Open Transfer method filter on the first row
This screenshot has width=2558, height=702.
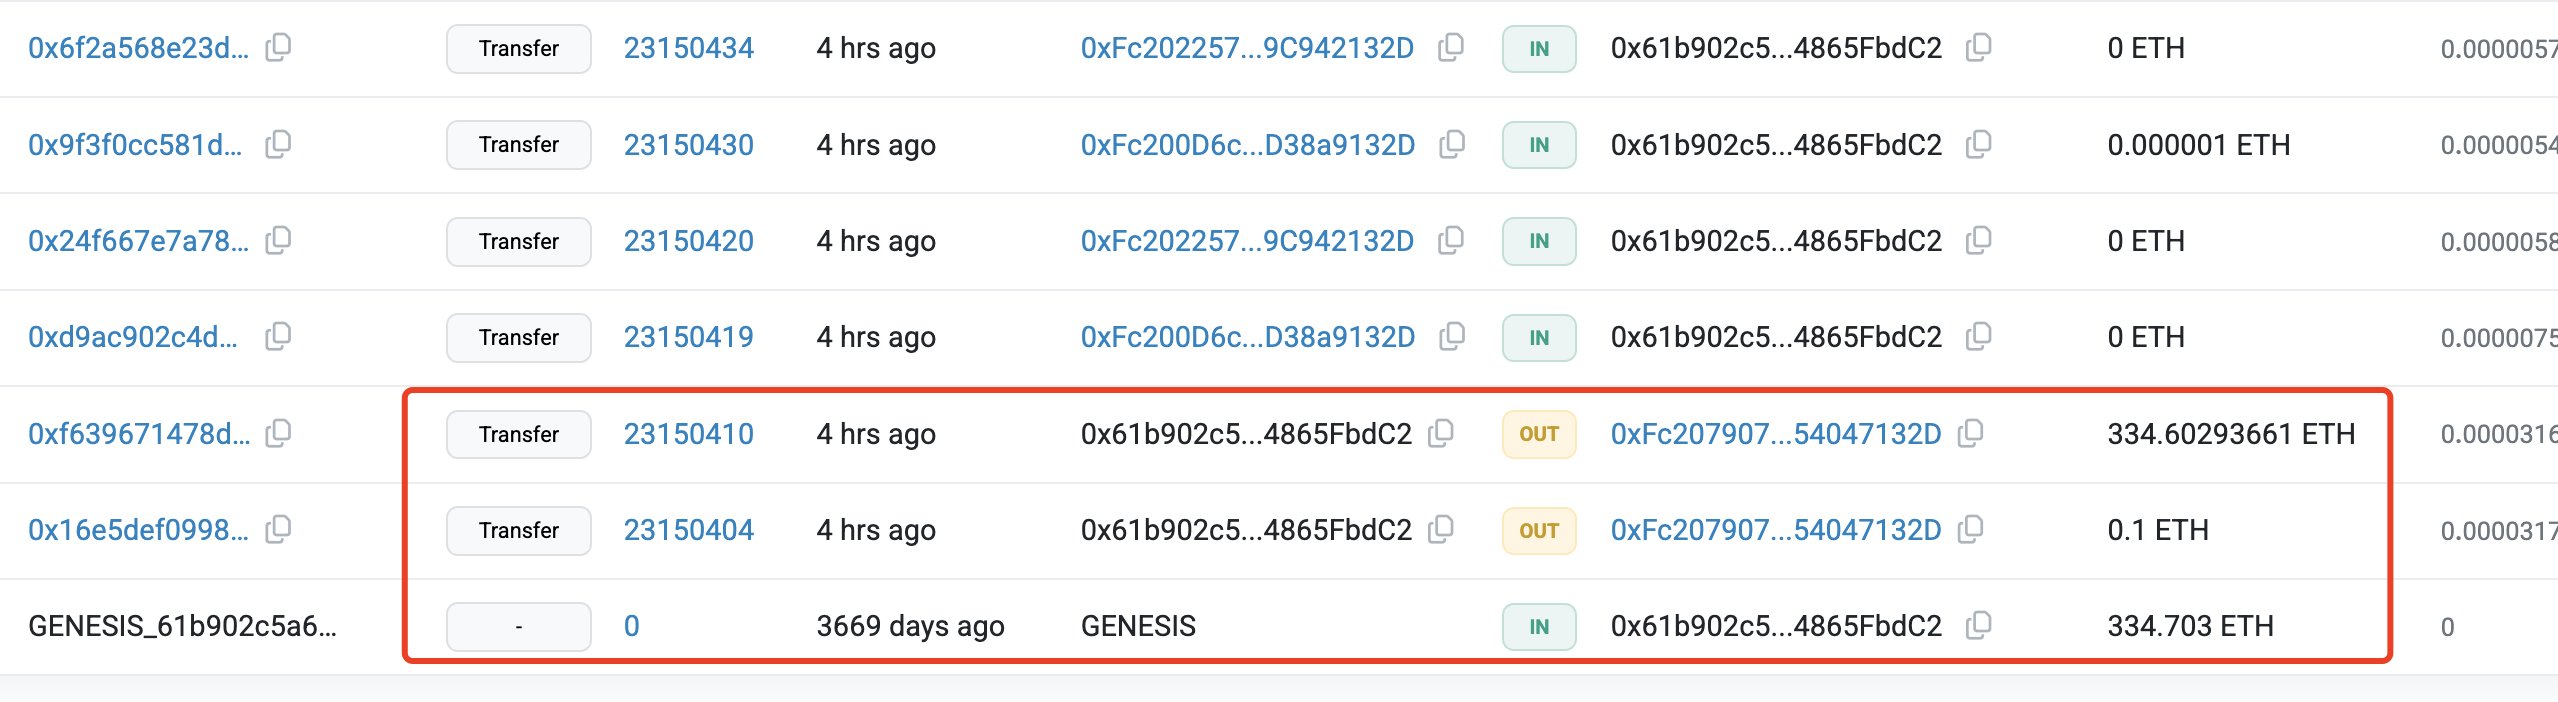pos(518,48)
